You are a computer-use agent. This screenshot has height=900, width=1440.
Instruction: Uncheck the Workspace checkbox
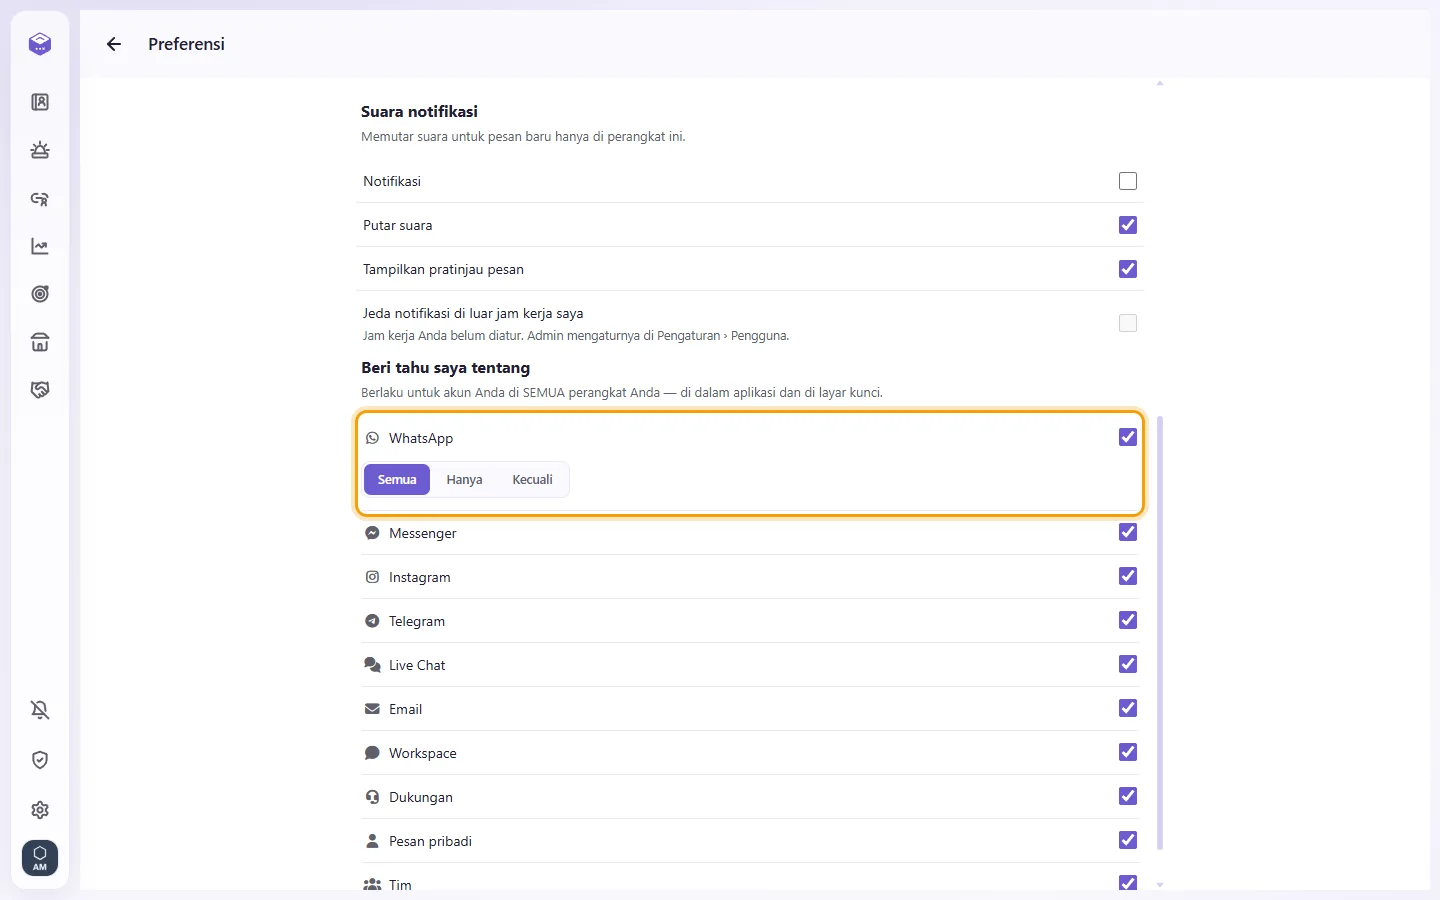pos(1128,752)
